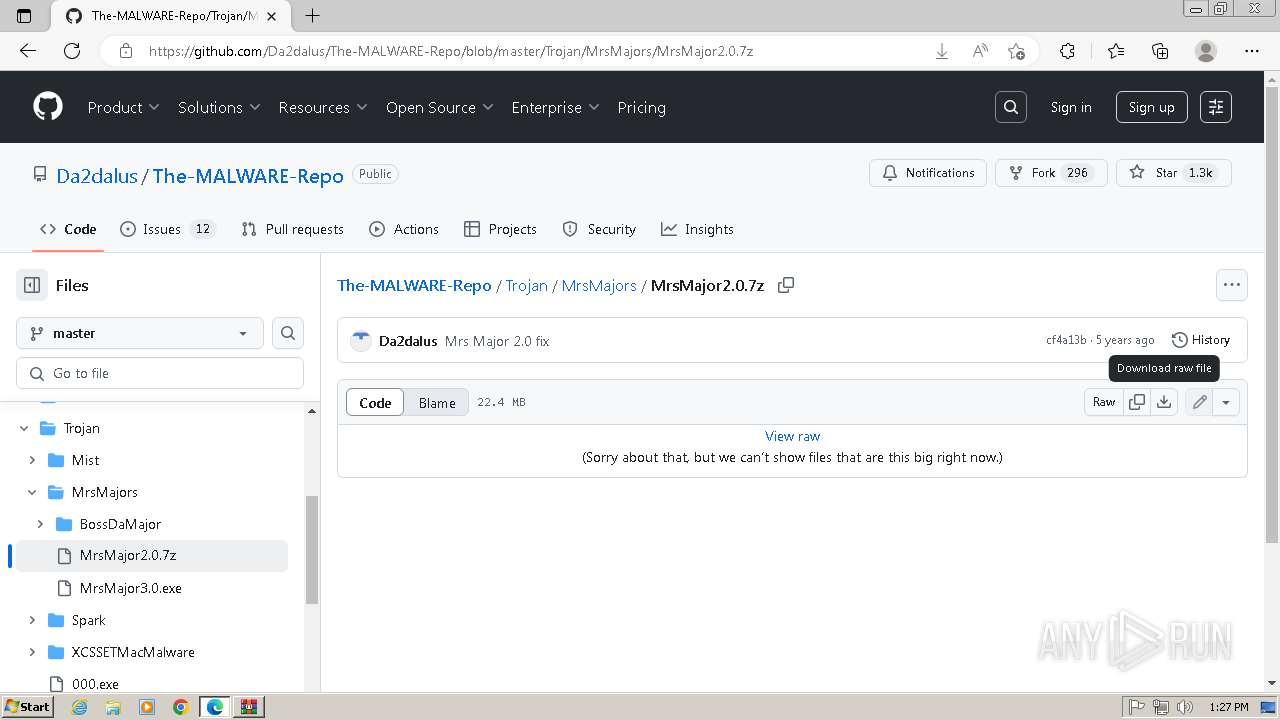Click the Sign in link

tap(1071, 107)
